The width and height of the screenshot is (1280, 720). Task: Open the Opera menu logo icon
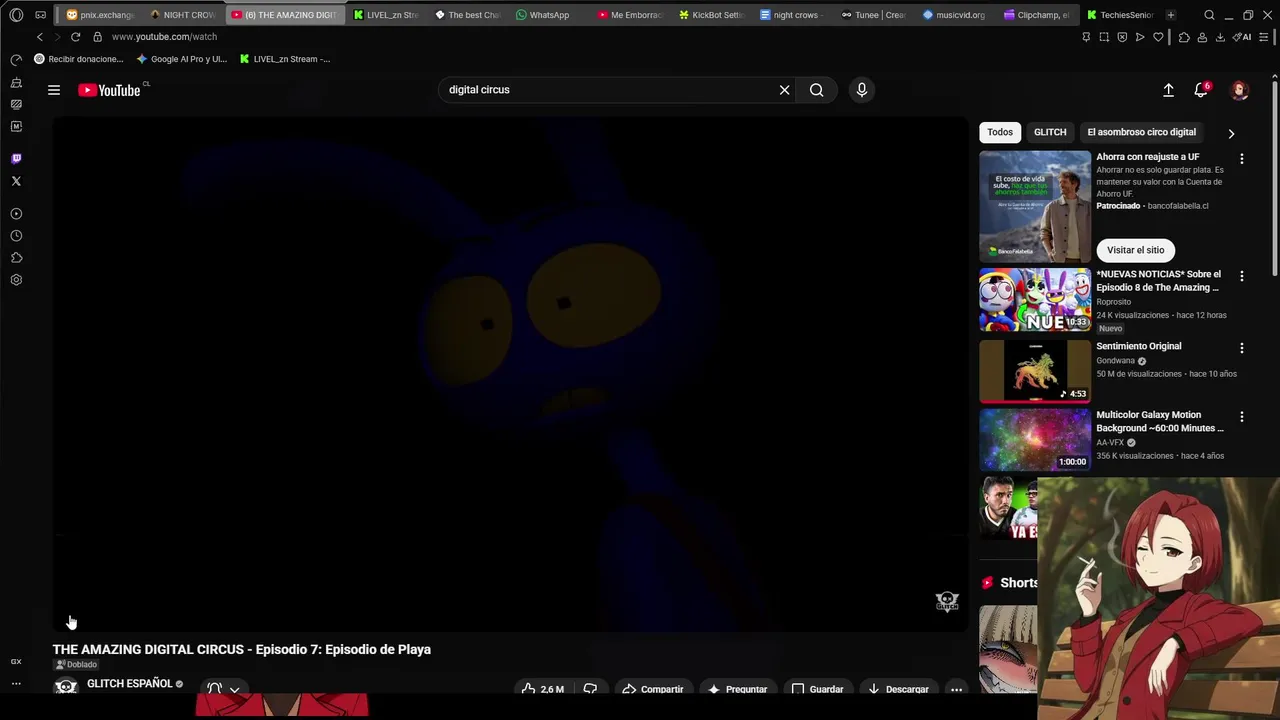(x=16, y=15)
